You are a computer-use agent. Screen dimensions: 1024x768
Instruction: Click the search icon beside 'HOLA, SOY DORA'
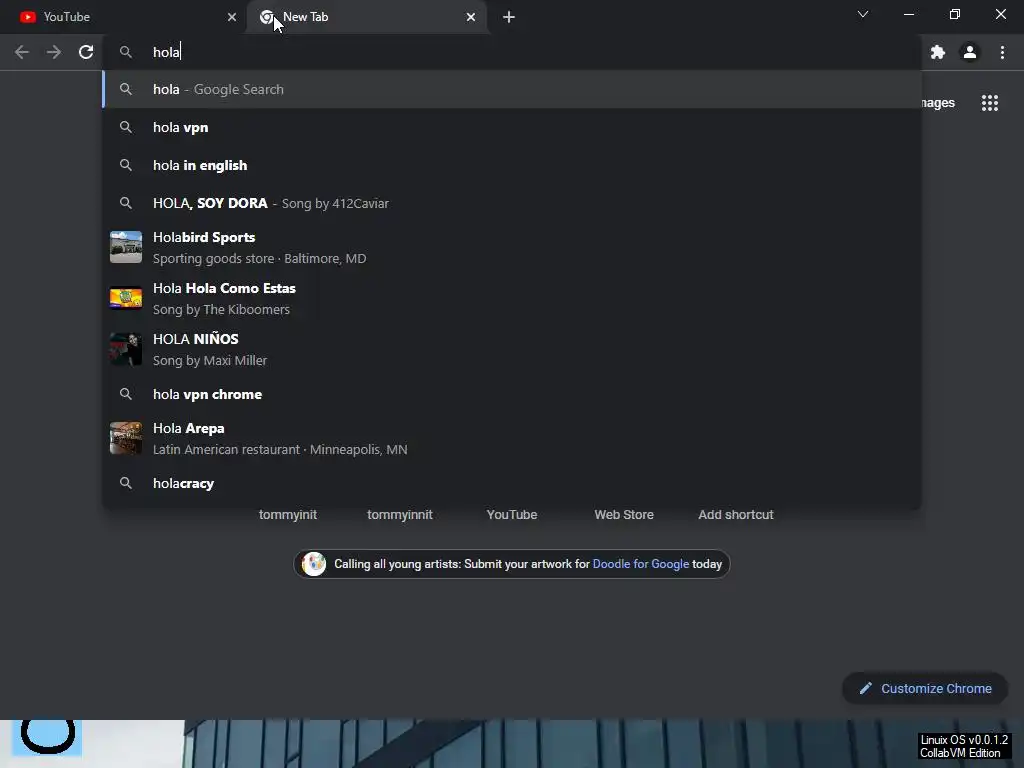click(126, 203)
